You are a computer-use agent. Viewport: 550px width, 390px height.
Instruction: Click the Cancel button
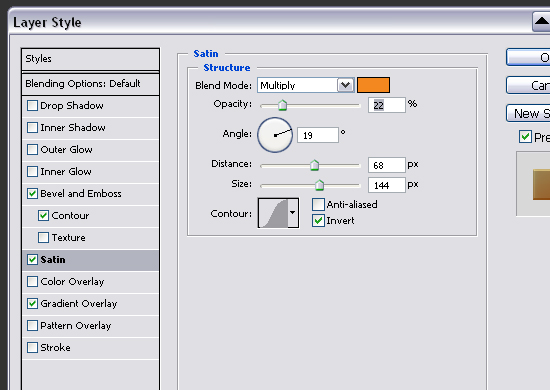tap(528, 85)
